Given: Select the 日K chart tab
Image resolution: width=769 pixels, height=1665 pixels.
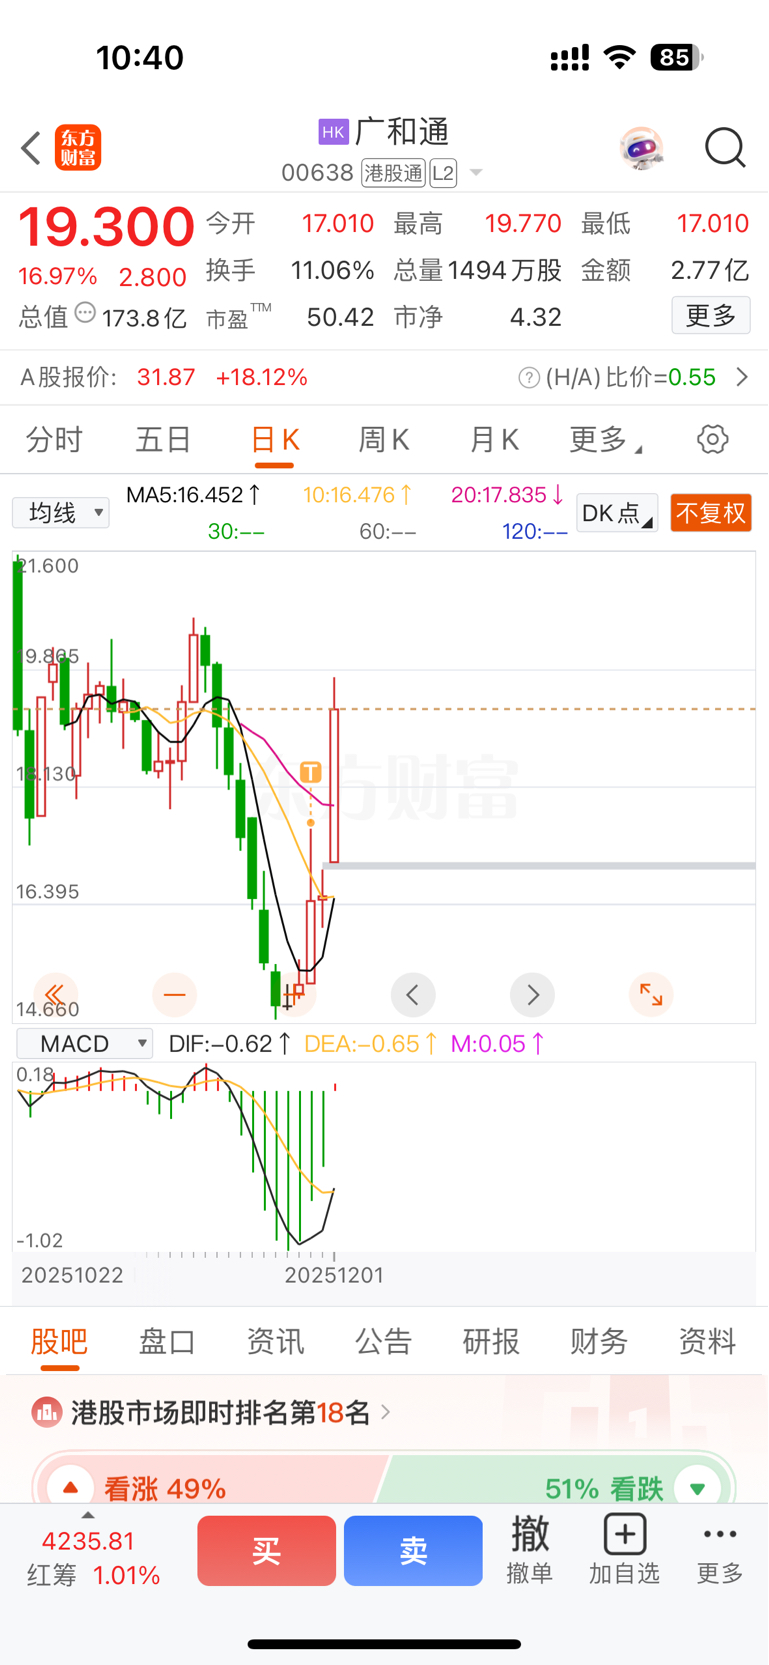Looking at the screenshot, I should (x=275, y=440).
